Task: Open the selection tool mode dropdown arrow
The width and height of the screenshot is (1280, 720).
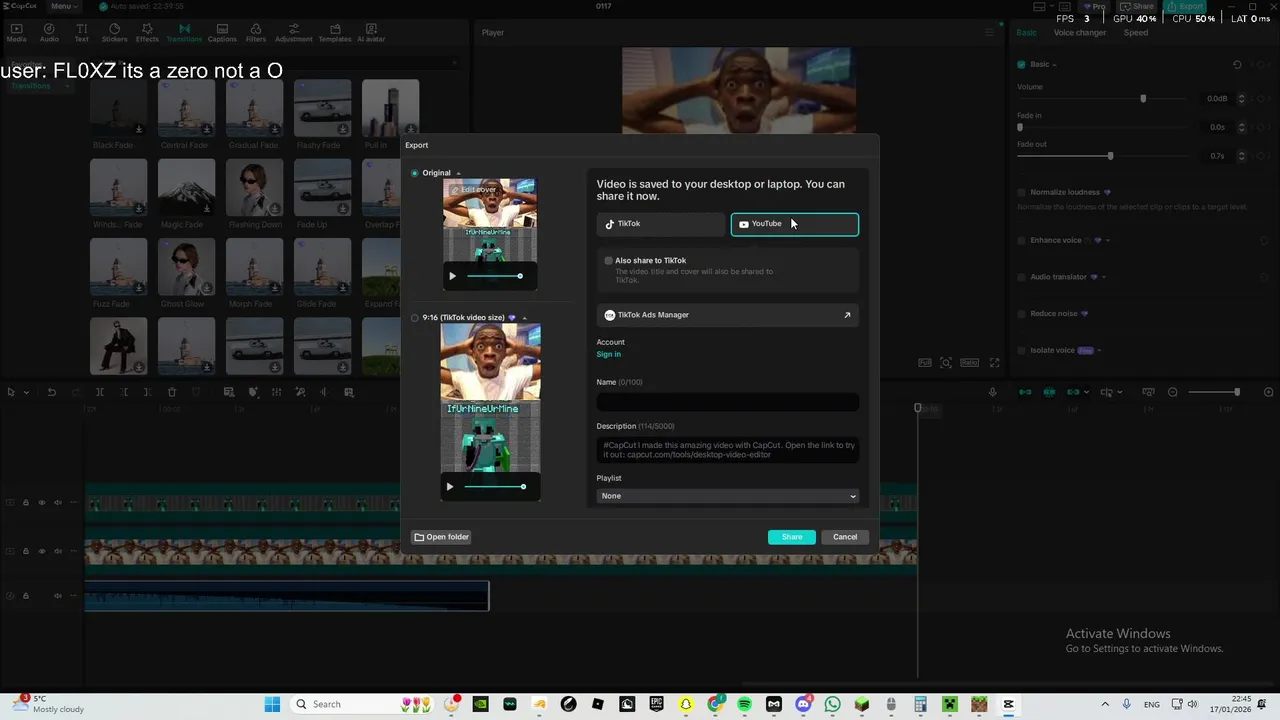Action: (x=26, y=392)
